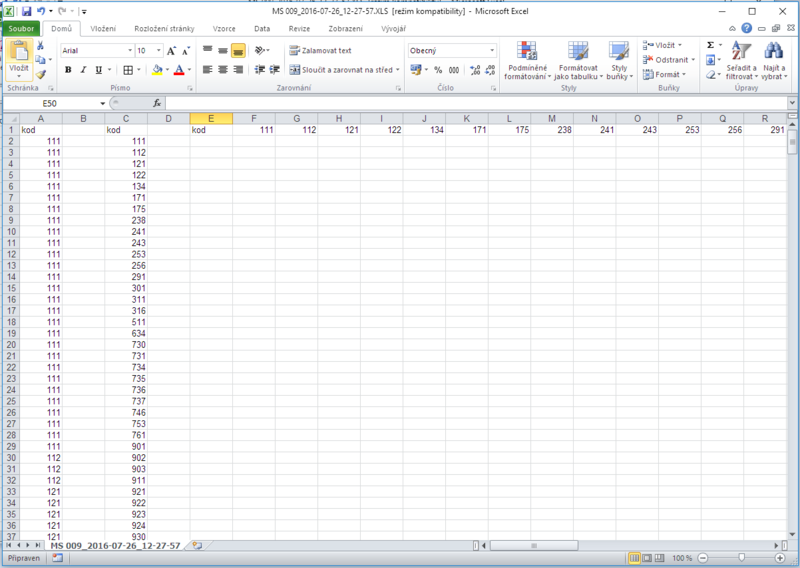Open the font size dropdown
Viewport: 800px width, 568px height.
(x=159, y=51)
